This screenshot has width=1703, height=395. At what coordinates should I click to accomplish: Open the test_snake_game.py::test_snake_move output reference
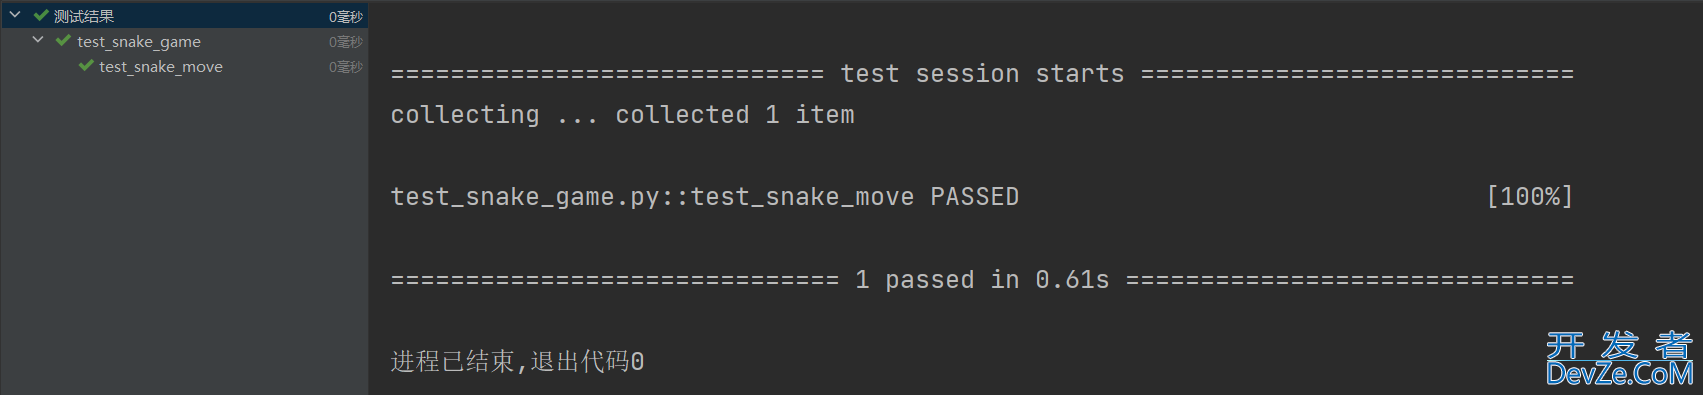click(x=652, y=197)
